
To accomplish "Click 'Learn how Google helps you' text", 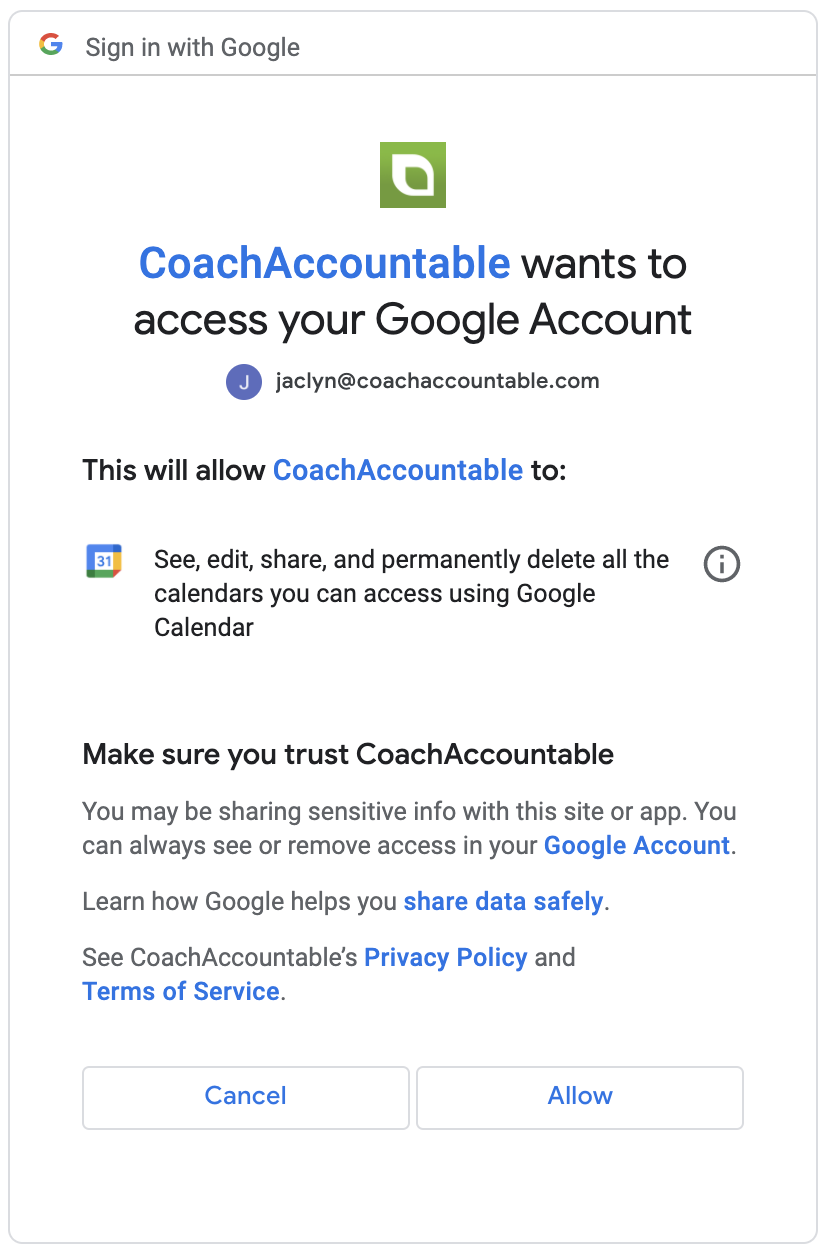I will tap(240, 902).
